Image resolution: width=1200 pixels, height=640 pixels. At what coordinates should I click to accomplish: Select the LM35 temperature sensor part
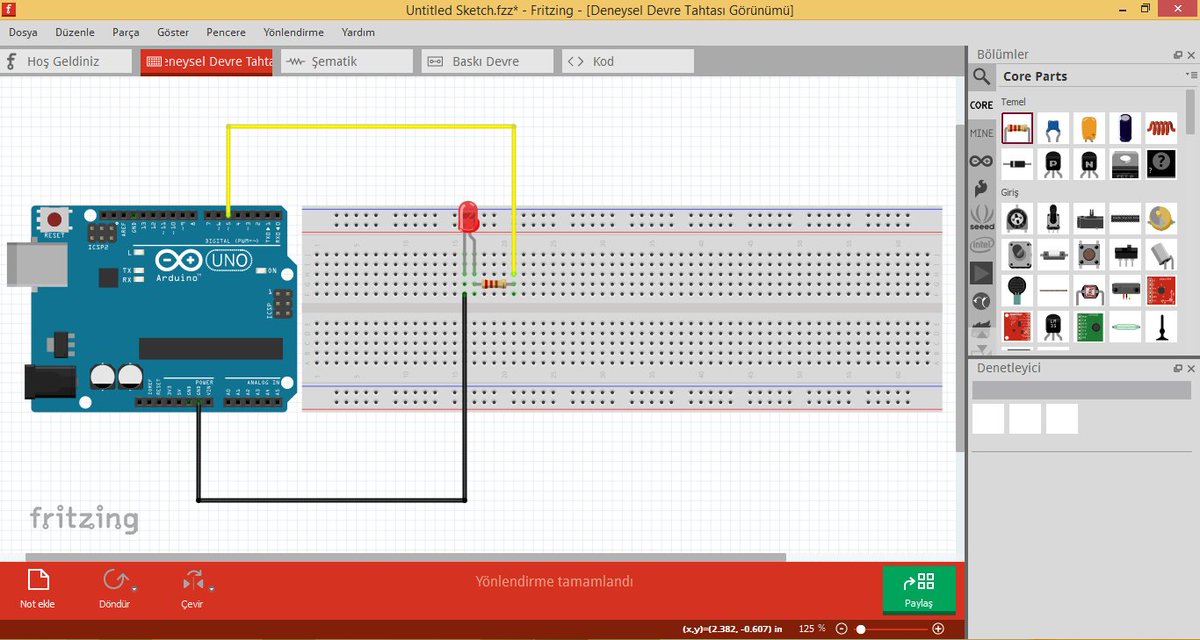click(x=1053, y=326)
